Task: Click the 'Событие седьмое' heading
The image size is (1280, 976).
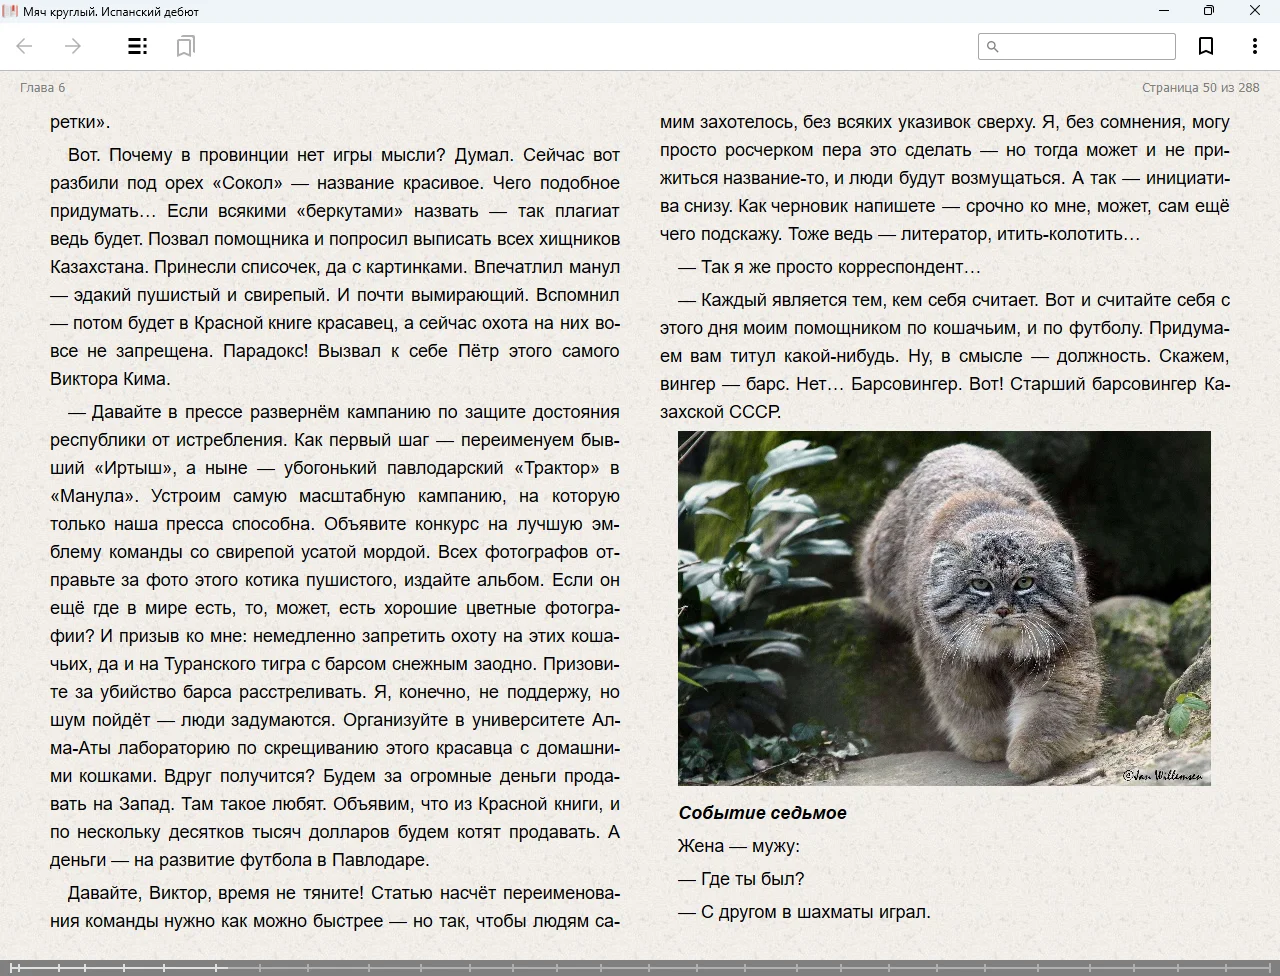Action: point(762,813)
